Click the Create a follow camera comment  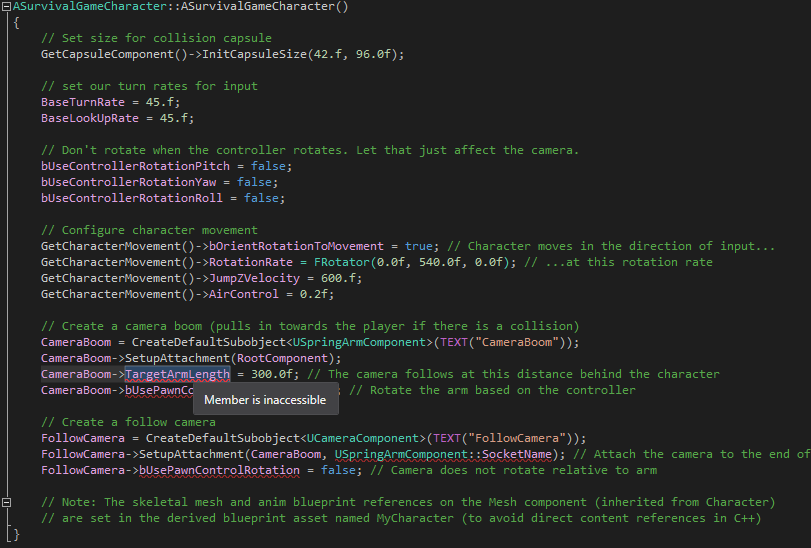pos(128,422)
